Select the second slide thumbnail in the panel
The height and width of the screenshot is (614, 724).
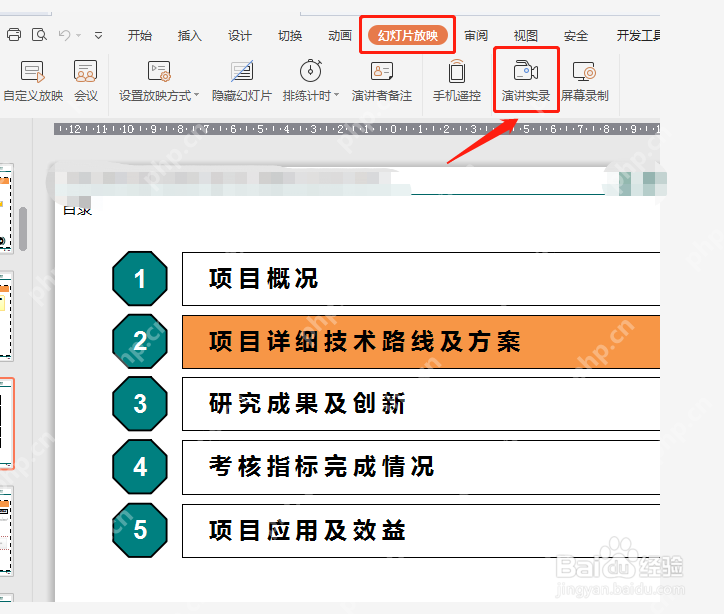click(x=6, y=316)
